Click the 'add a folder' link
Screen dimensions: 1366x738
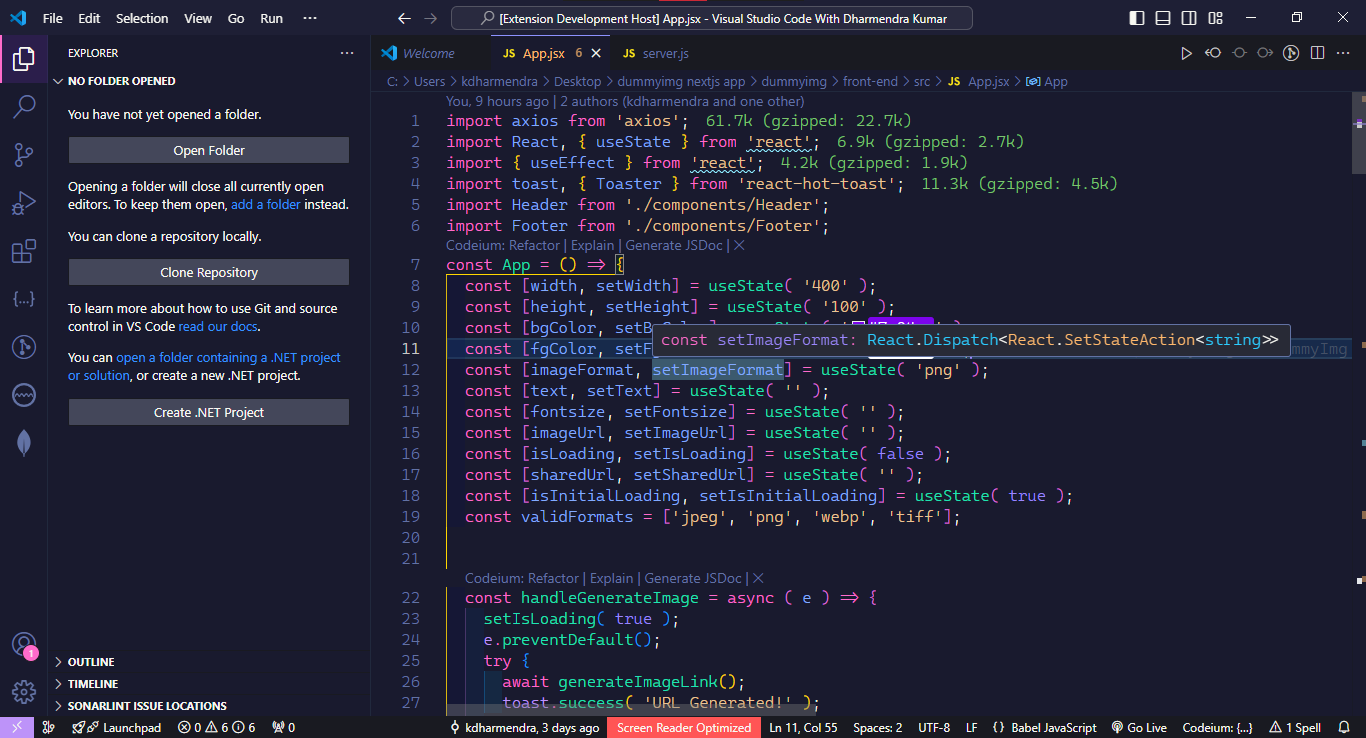pyautogui.click(x=266, y=204)
